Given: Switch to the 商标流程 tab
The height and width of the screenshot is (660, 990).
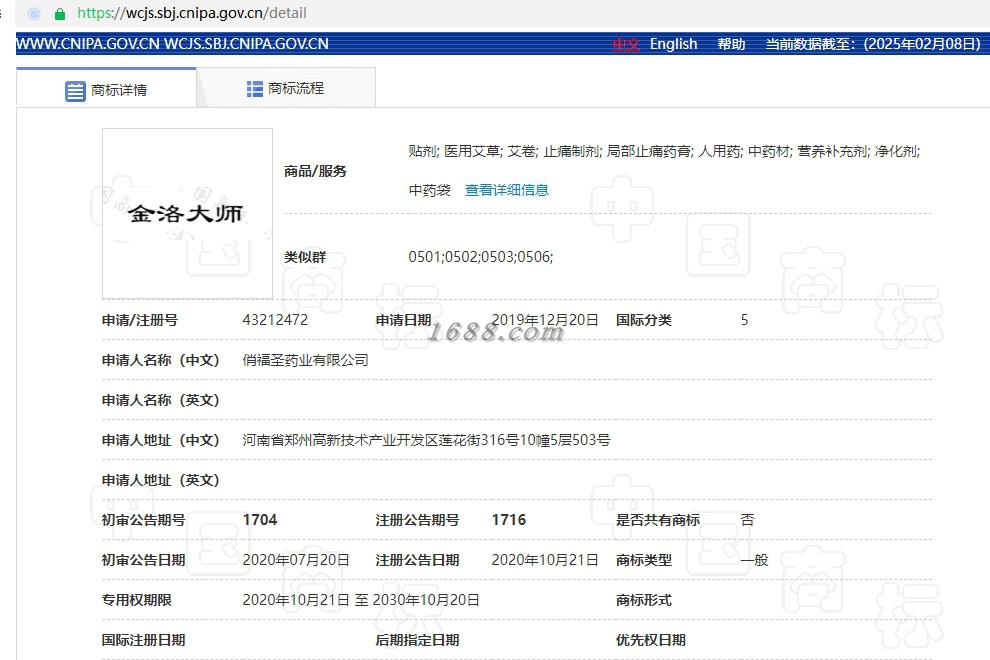Looking at the screenshot, I should (286, 88).
